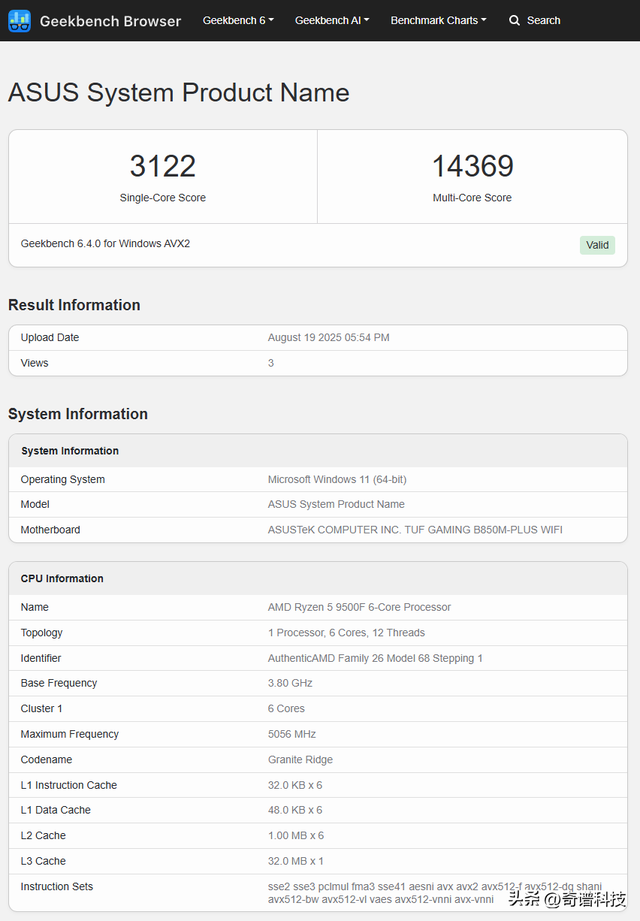
Task: Click the Topology row label
Action: [42, 633]
